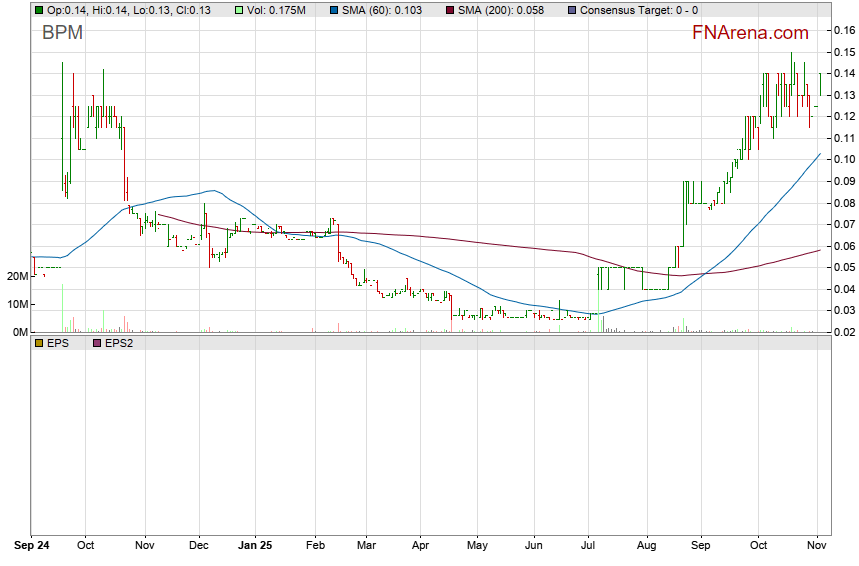The height and width of the screenshot is (566, 859).
Task: Click the Sep 24 date axis label
Action: tap(33, 546)
